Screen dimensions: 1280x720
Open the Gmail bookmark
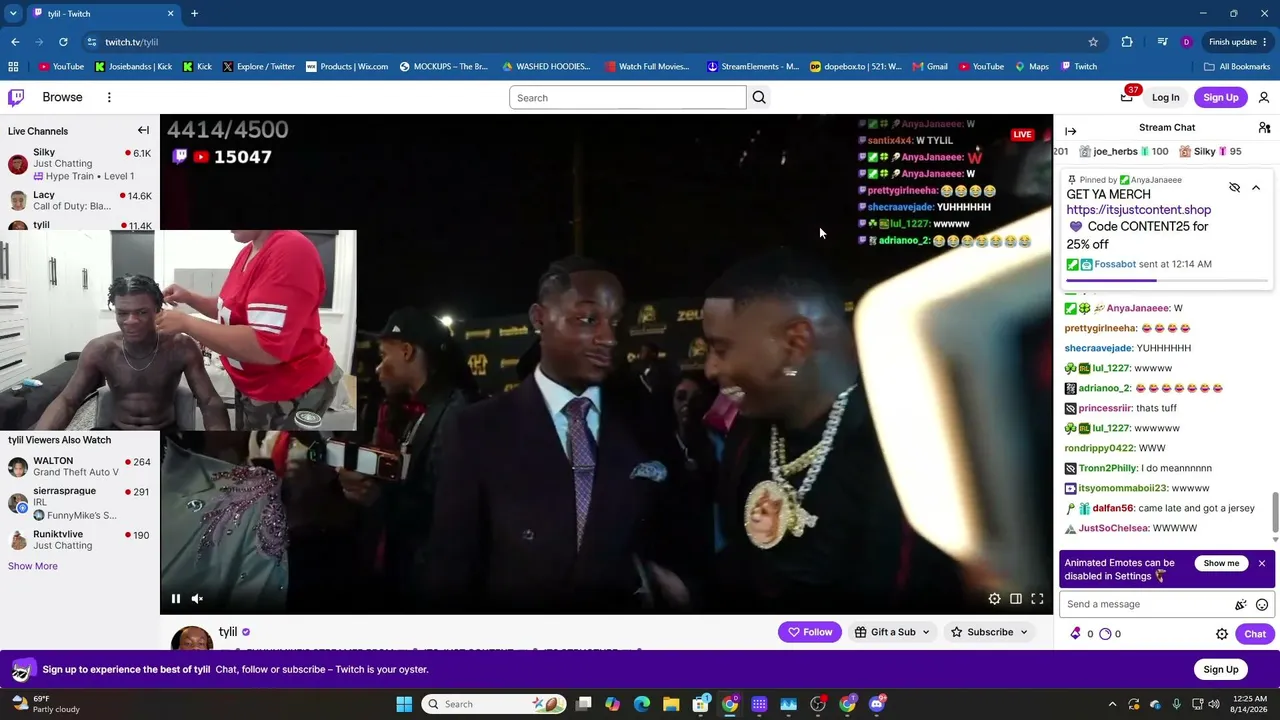[930, 67]
